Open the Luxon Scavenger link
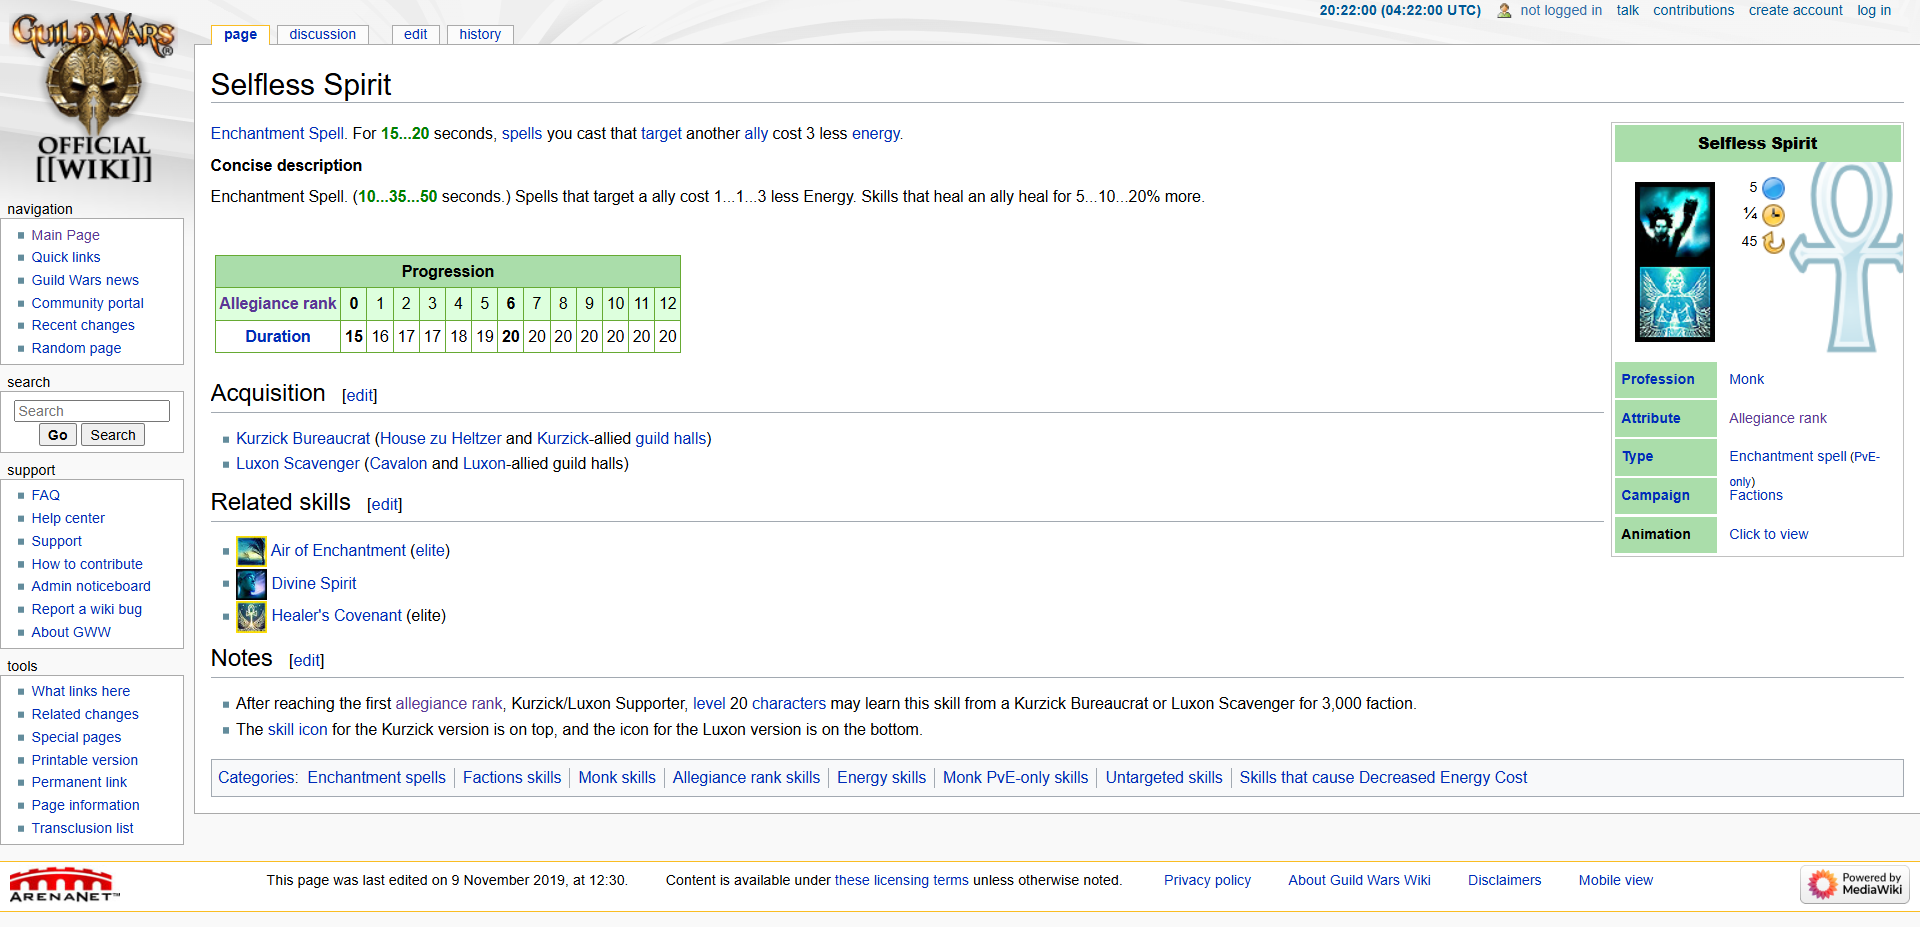Screen dimensions: 1920x927 (298, 463)
